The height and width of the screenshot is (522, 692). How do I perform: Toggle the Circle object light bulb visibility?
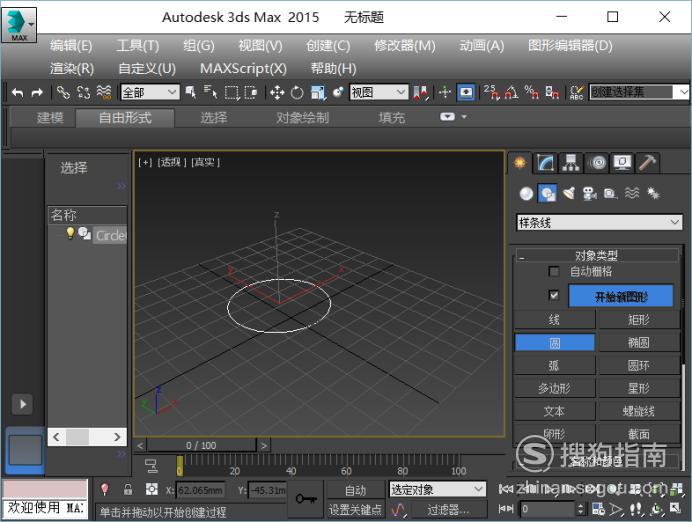click(x=70, y=233)
